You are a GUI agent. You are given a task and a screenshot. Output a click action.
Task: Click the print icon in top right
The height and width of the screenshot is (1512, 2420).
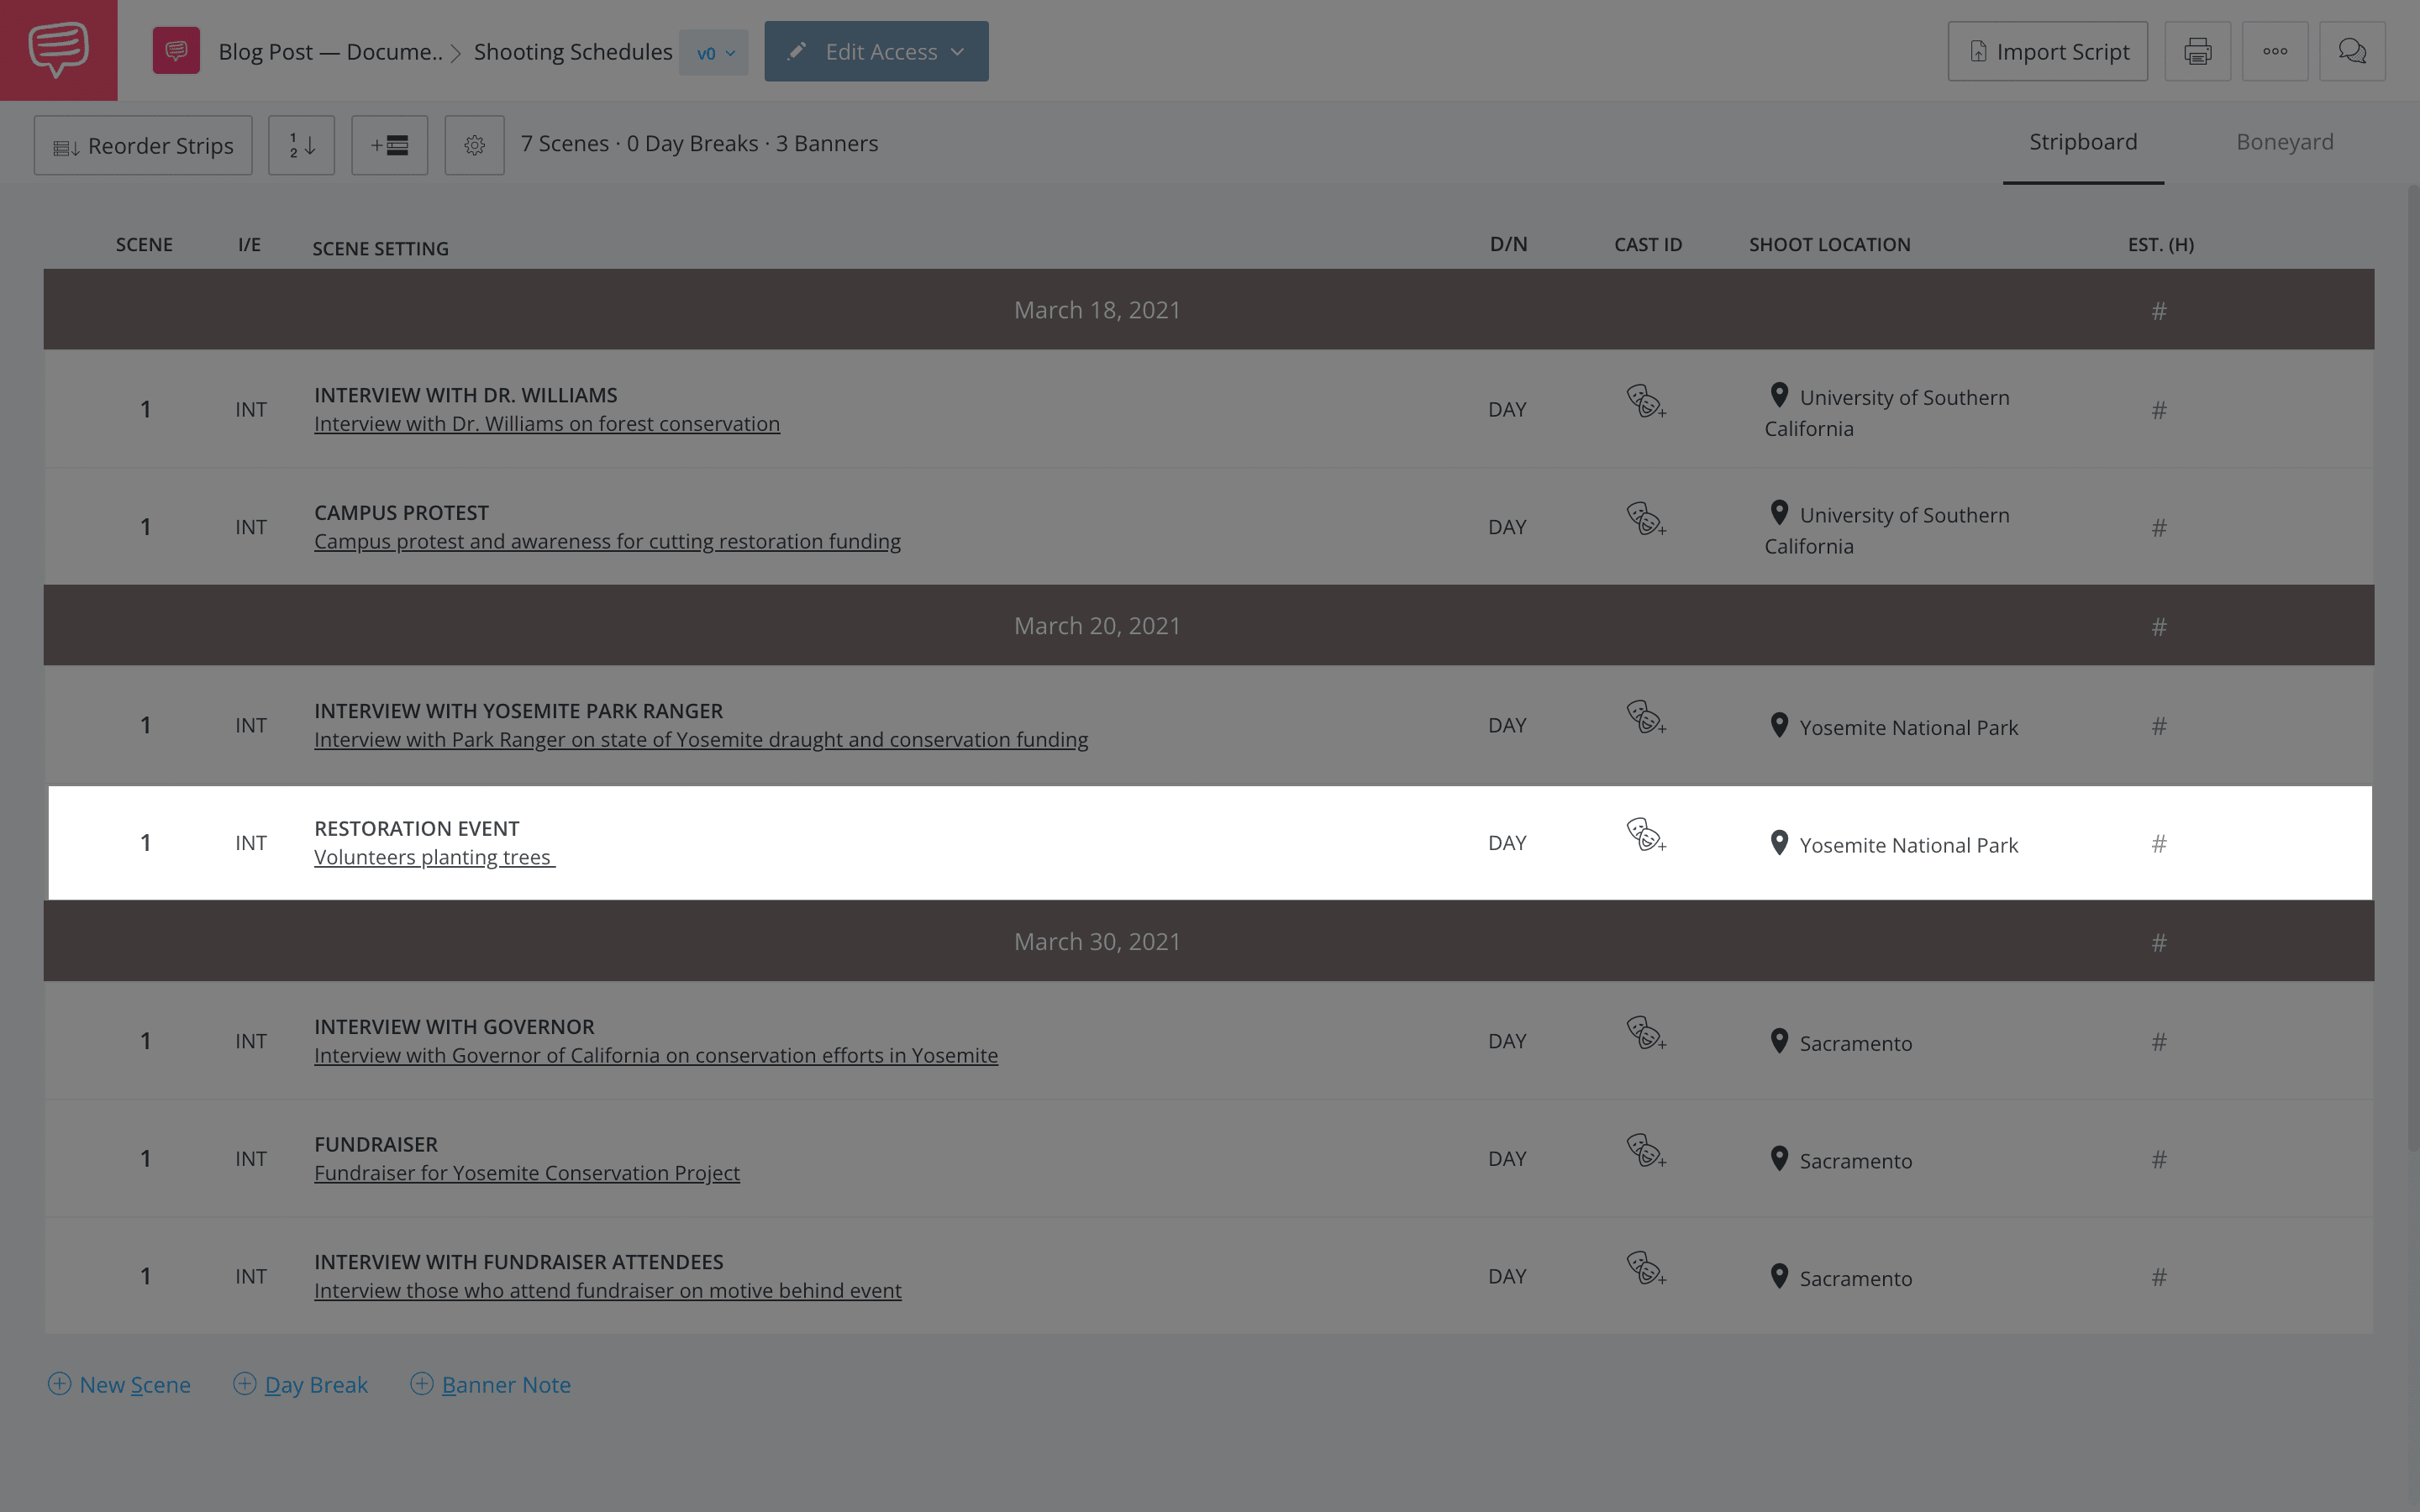click(x=2197, y=50)
